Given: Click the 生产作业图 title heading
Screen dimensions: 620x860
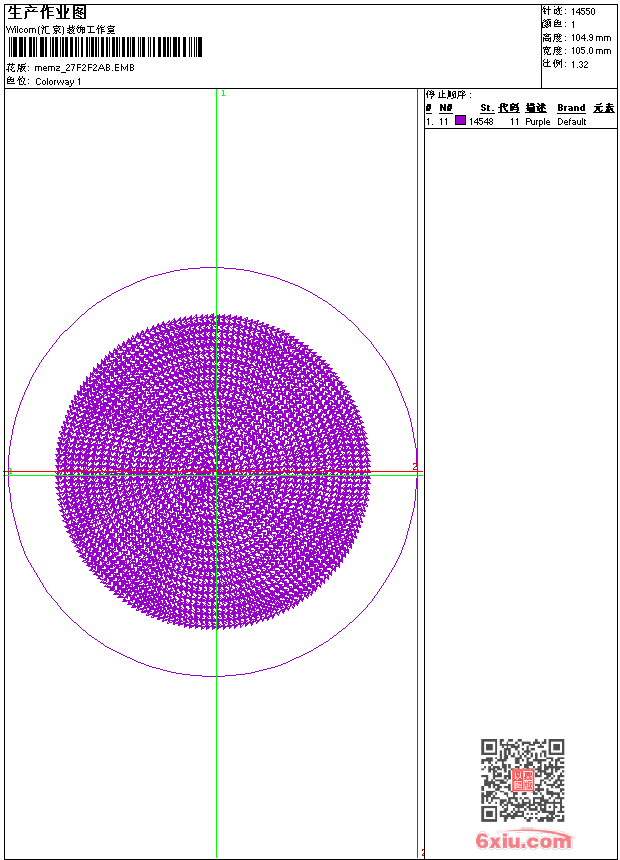Looking at the screenshot, I should coord(46,12).
